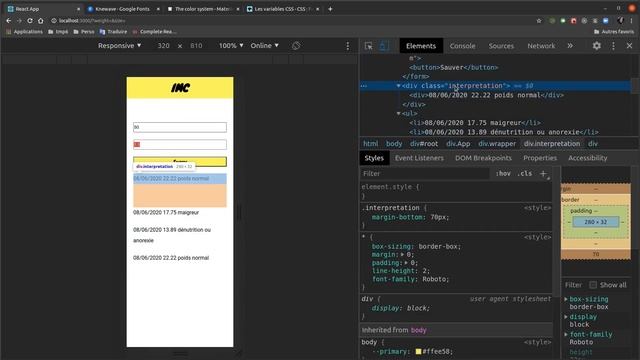
Task: Open the Perso bookmark folder
Action: (x=84, y=31)
